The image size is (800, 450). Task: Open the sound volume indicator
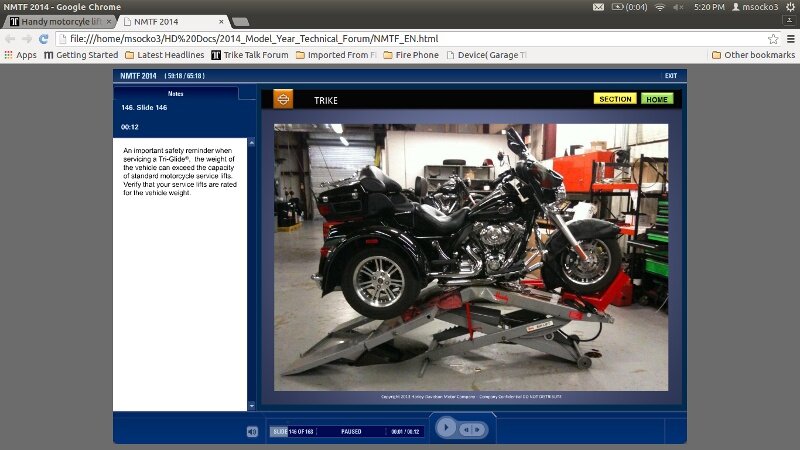tap(678, 7)
